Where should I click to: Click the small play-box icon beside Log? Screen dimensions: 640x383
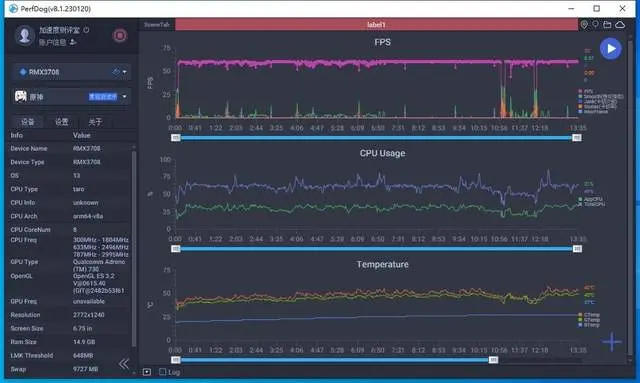click(147, 372)
